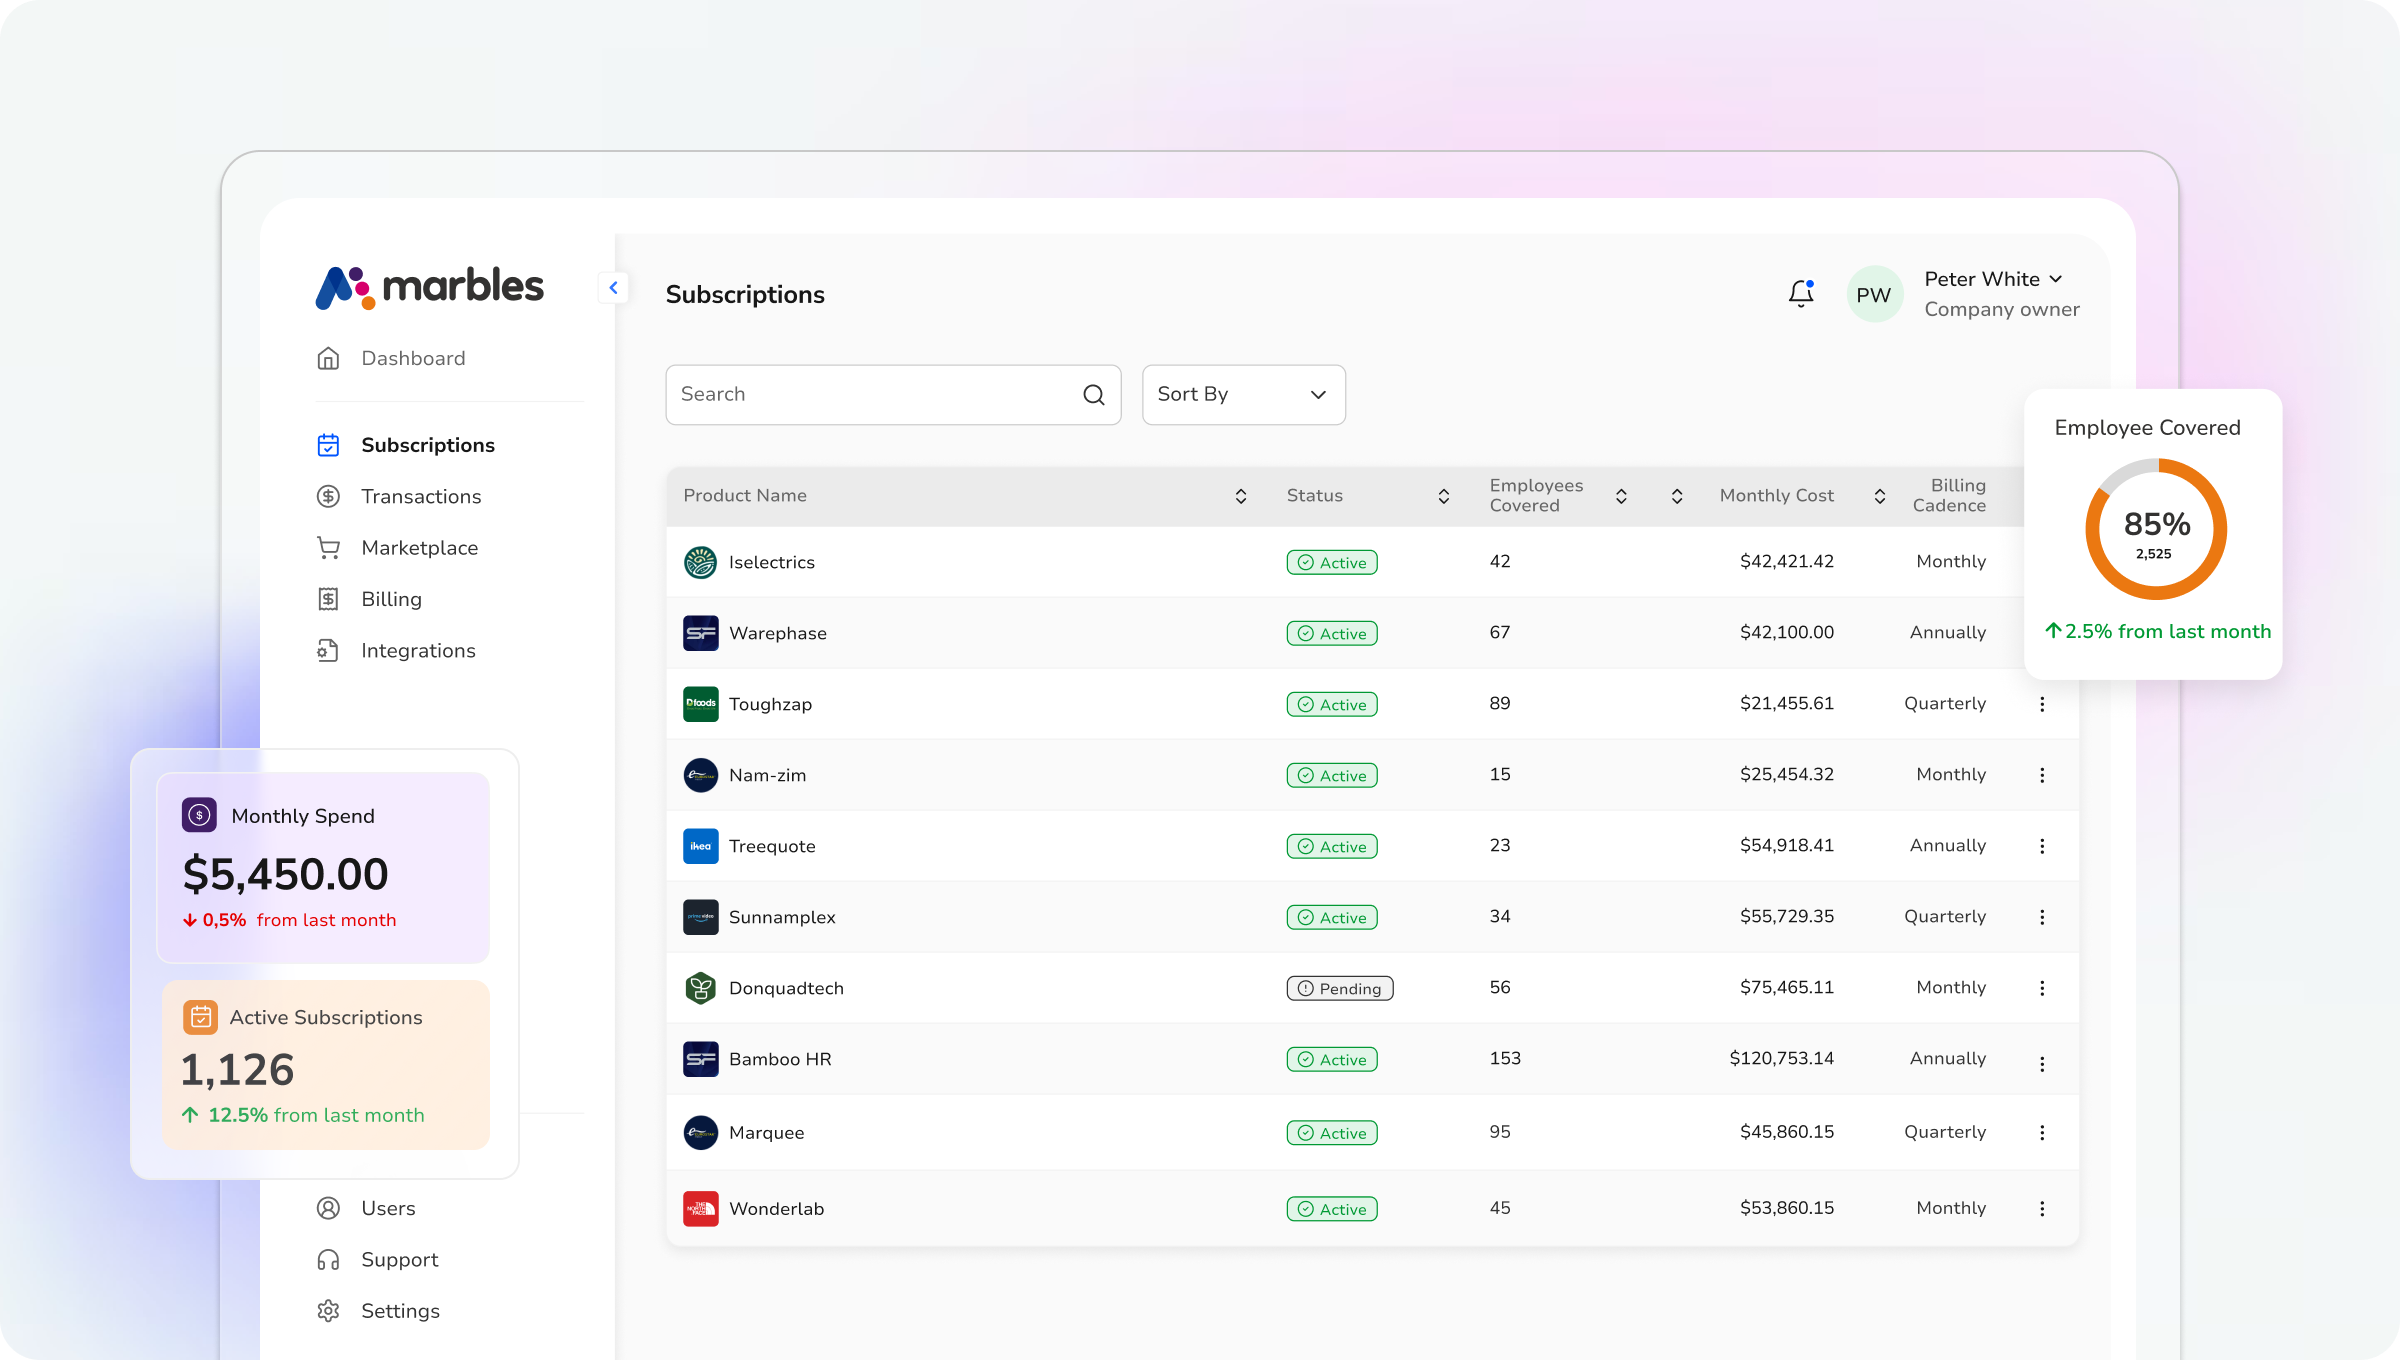Click the Active Subscriptions 1,126 card
The image size is (2400, 1360).
[x=326, y=1064]
